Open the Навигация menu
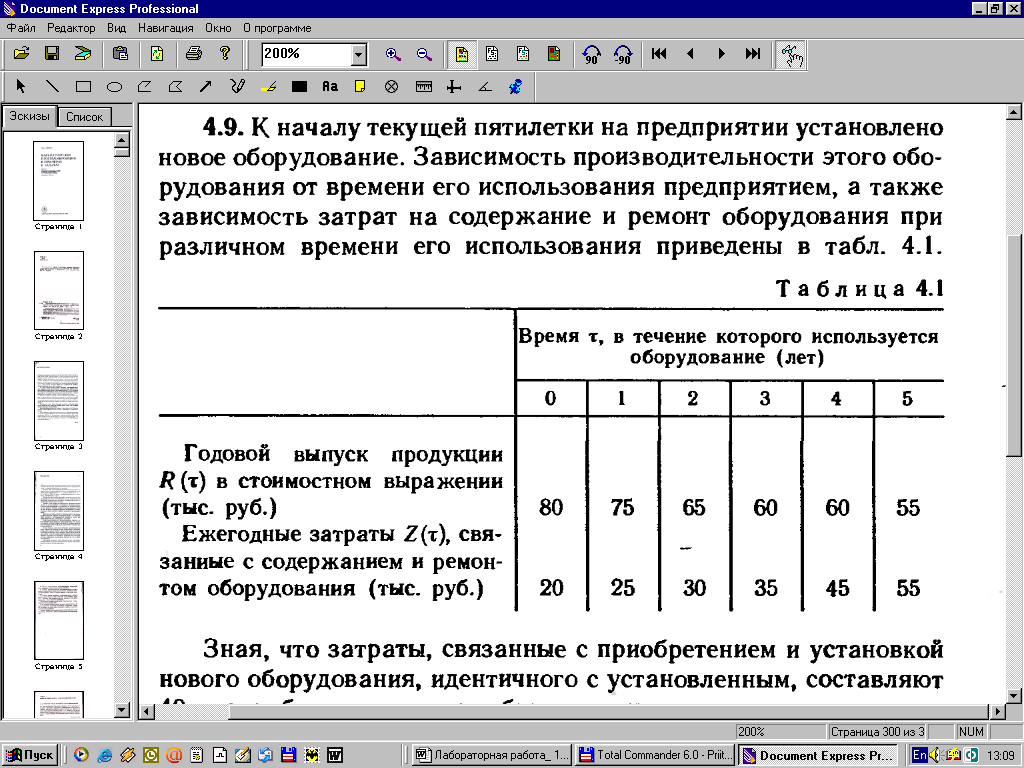Screen dimensions: 1024x768 165,28
